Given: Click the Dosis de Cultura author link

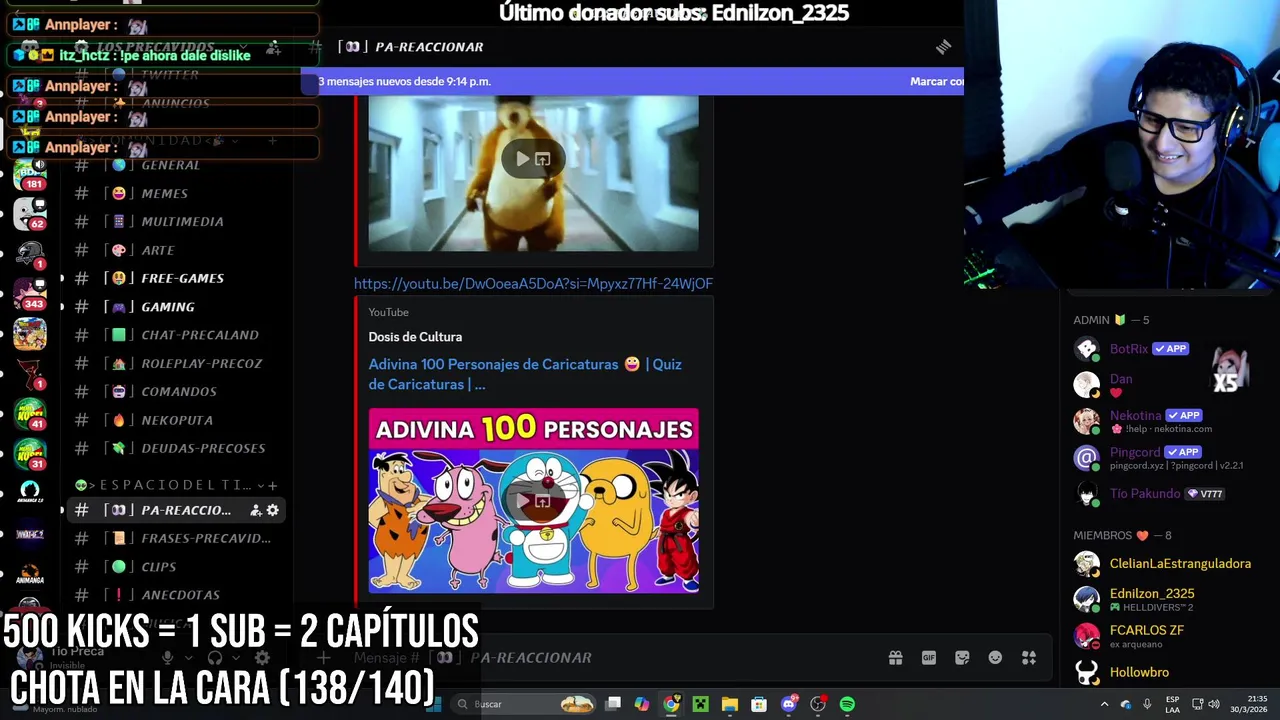Looking at the screenshot, I should click(415, 337).
